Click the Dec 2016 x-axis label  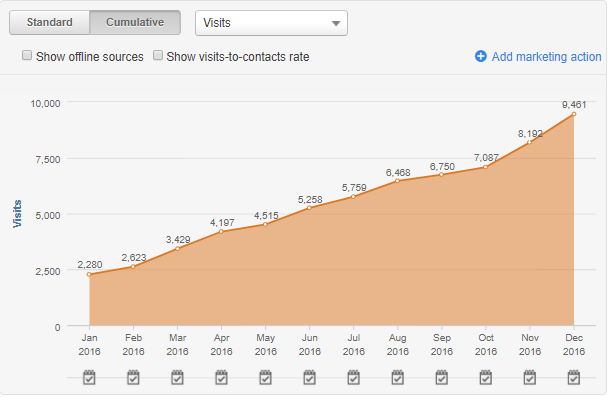pos(574,345)
